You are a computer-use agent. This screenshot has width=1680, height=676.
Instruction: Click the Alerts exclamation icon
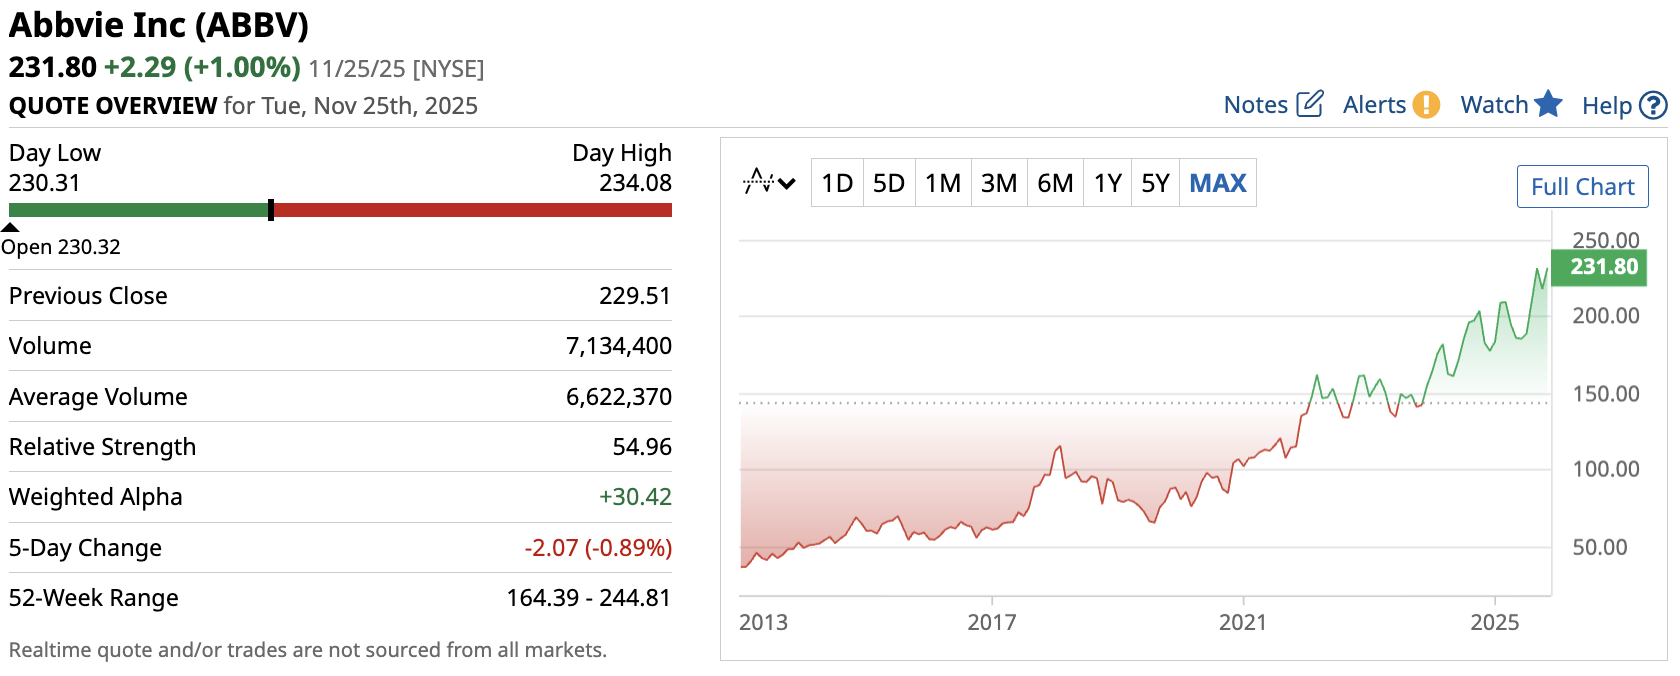pyautogui.click(x=1426, y=105)
